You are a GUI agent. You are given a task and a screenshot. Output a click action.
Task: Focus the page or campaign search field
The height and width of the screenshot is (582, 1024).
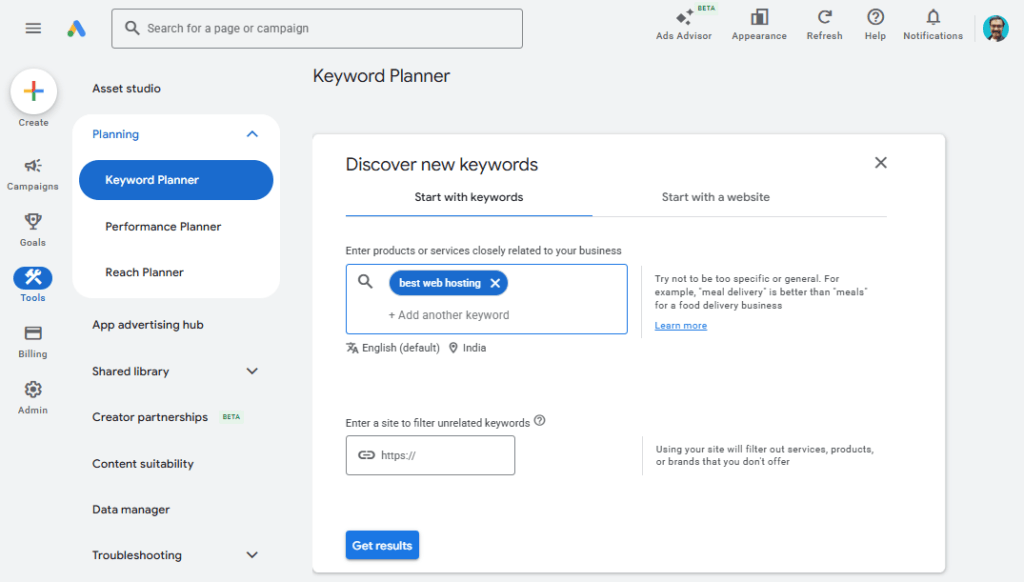317,28
